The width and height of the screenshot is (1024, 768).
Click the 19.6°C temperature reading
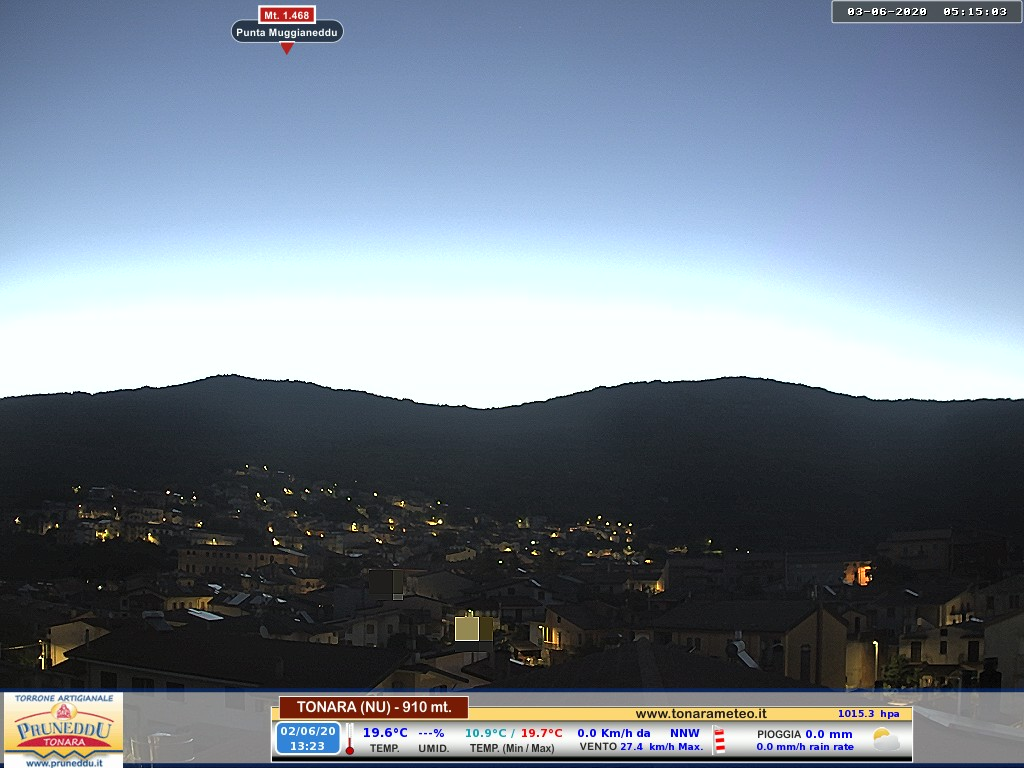click(x=385, y=733)
